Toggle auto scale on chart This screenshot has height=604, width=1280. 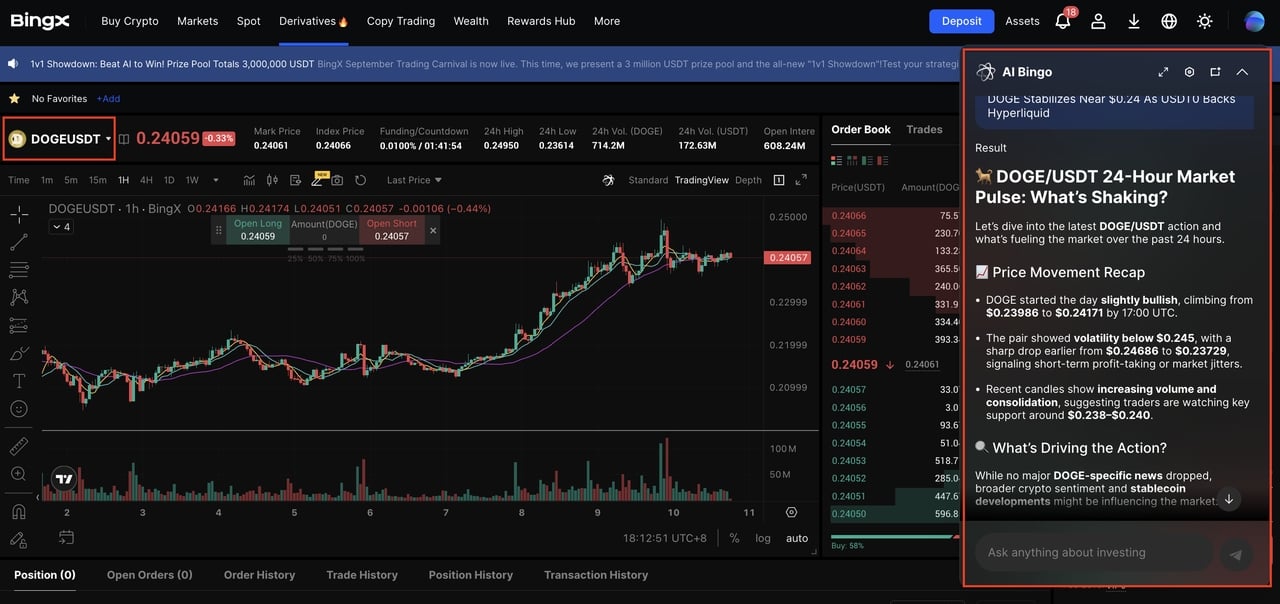pos(797,538)
